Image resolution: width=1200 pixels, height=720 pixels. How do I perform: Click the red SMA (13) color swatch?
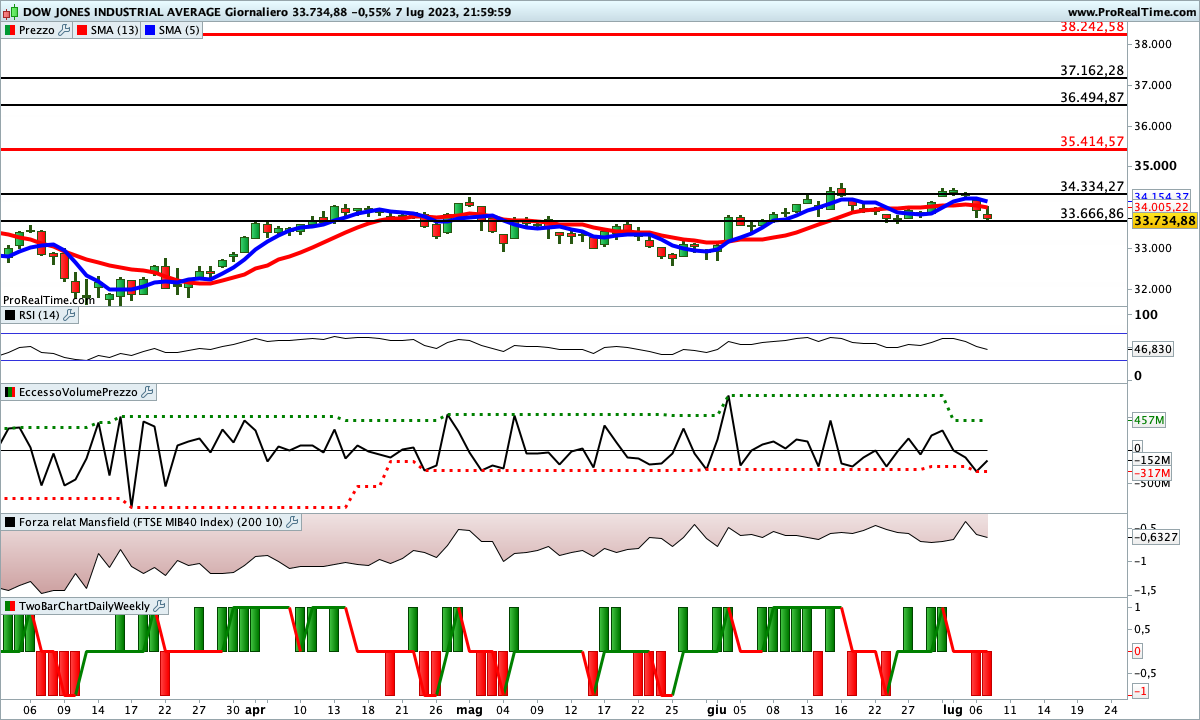click(82, 30)
